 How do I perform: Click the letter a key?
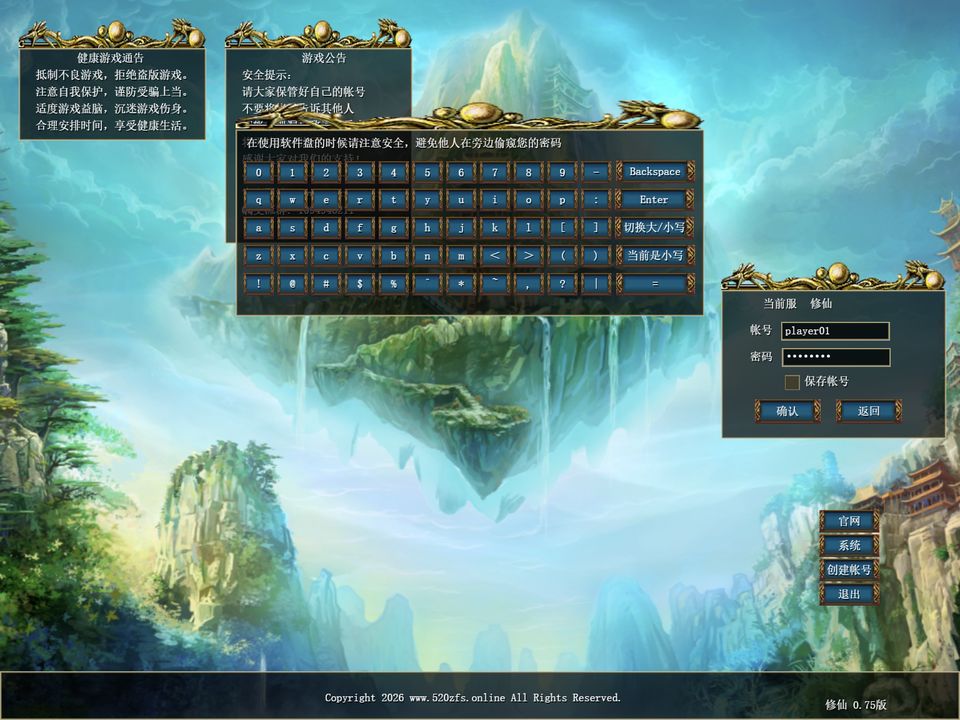(x=258, y=228)
